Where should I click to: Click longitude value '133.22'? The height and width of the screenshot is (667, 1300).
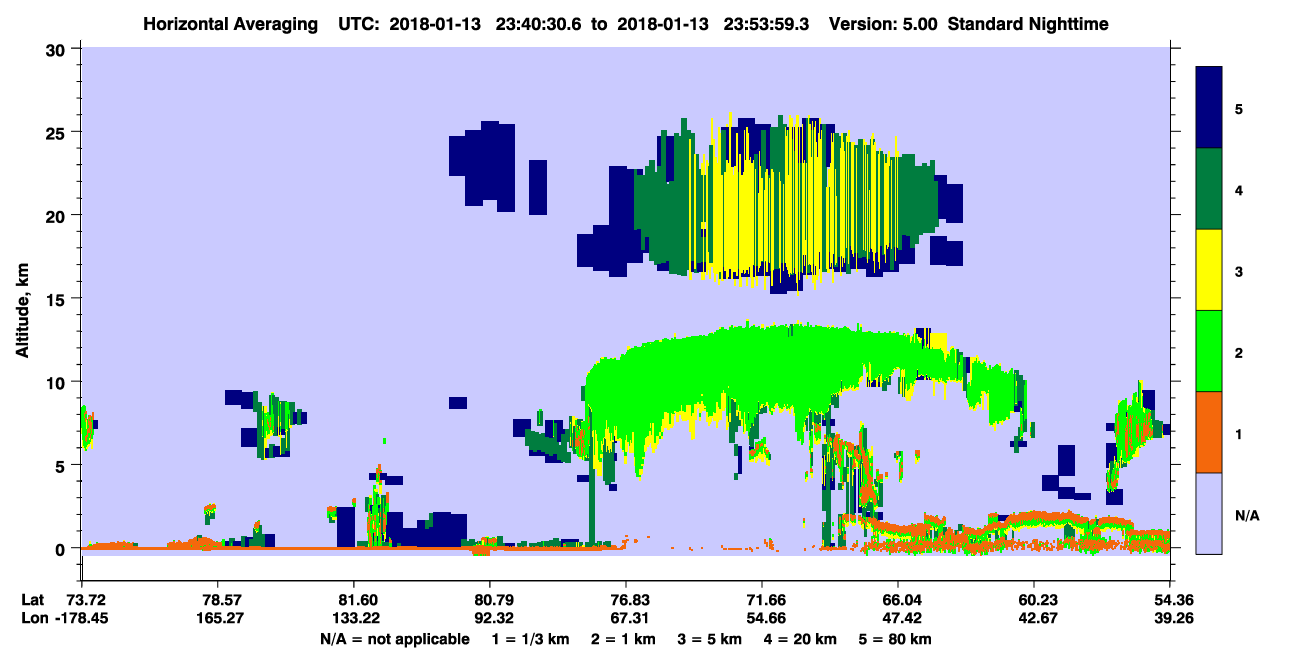pyautogui.click(x=353, y=618)
